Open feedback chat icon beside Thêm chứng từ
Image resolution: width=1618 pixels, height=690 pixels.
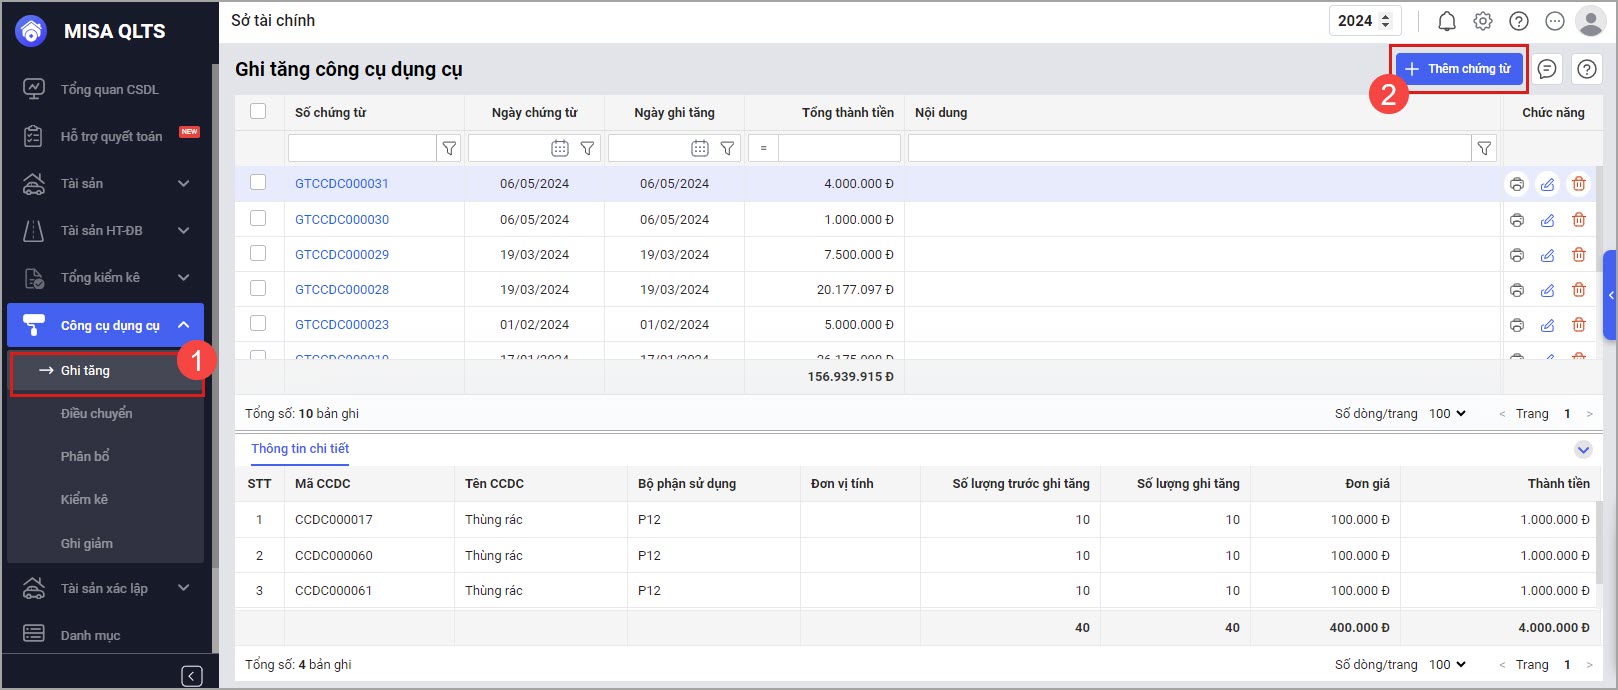pos(1546,69)
